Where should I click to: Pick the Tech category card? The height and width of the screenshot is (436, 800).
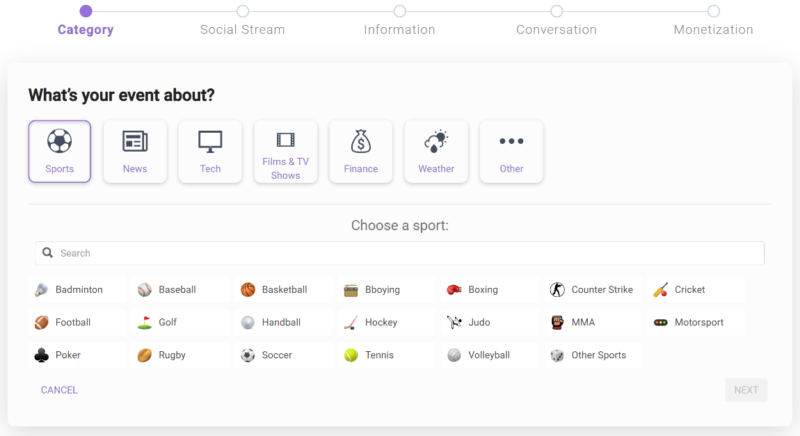(210, 151)
